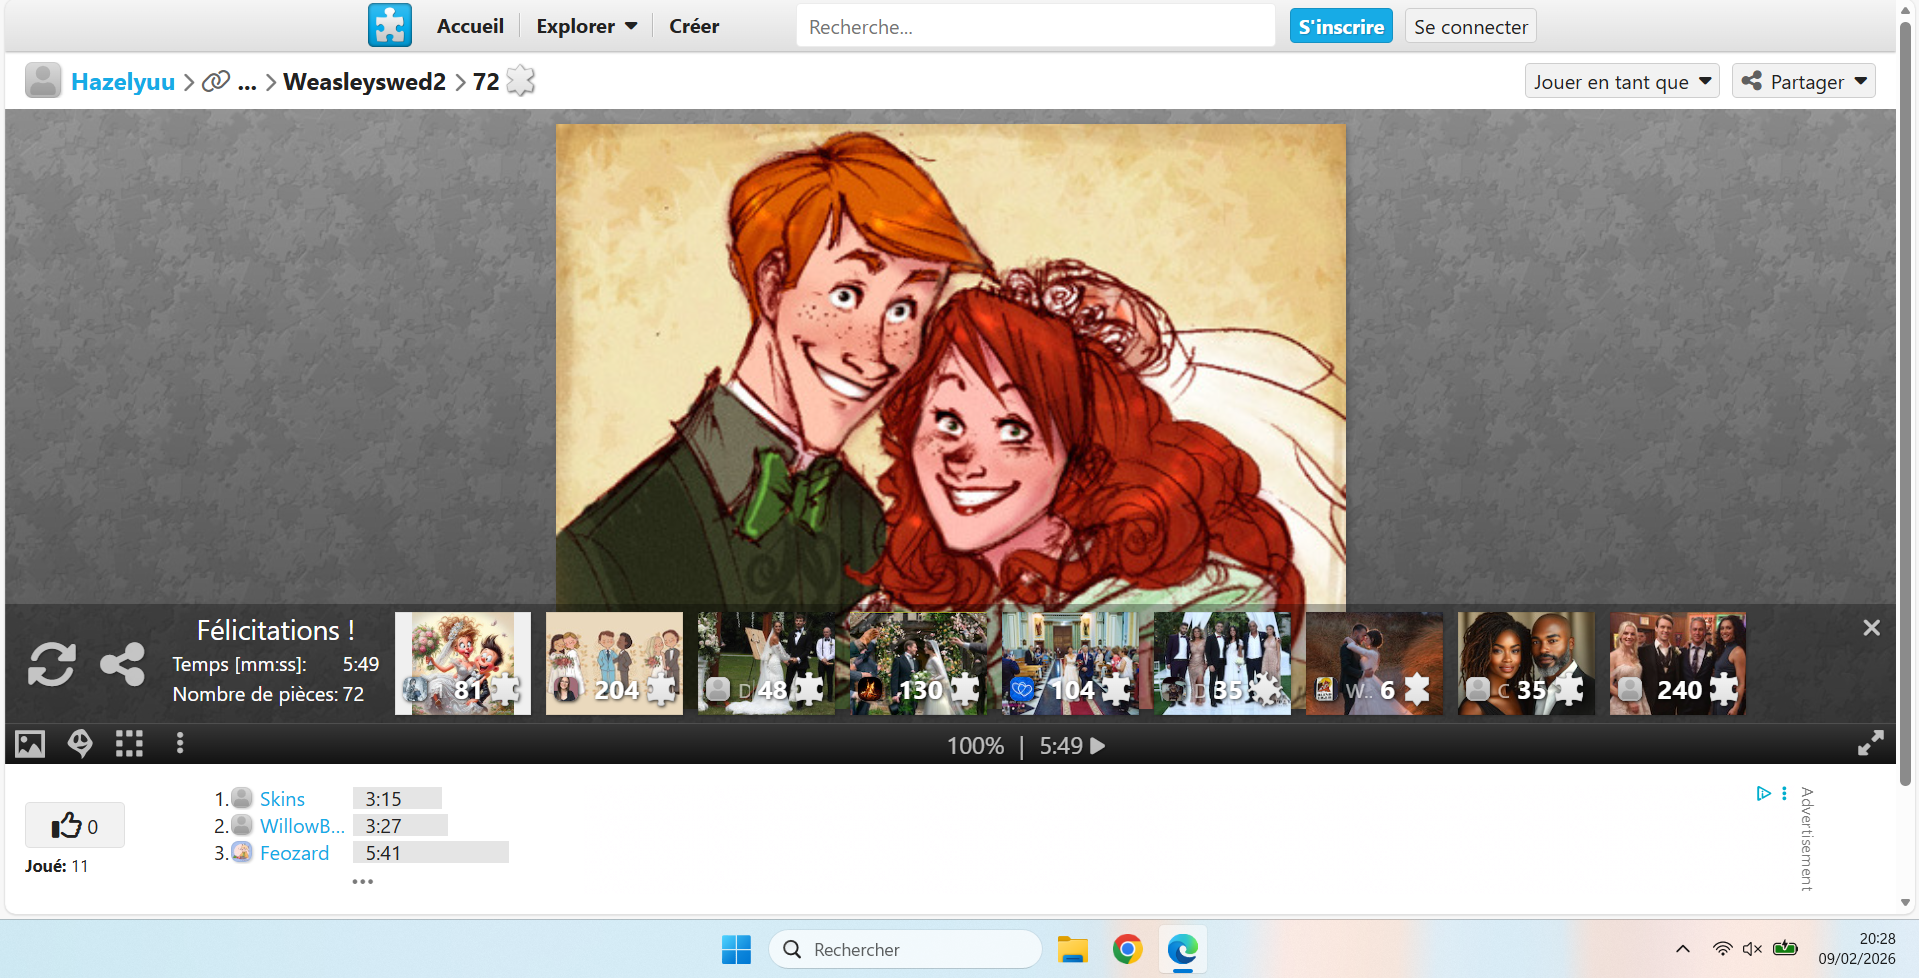This screenshot has width=1919, height=978.
Task: Open the Jouer en tant que dropdown
Action: [x=1621, y=82]
